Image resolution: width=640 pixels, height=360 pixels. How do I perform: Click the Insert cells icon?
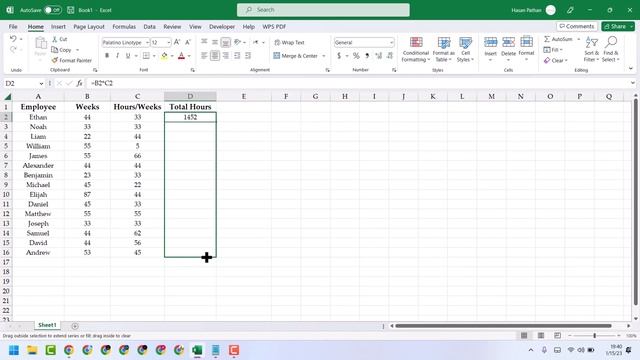click(x=491, y=42)
